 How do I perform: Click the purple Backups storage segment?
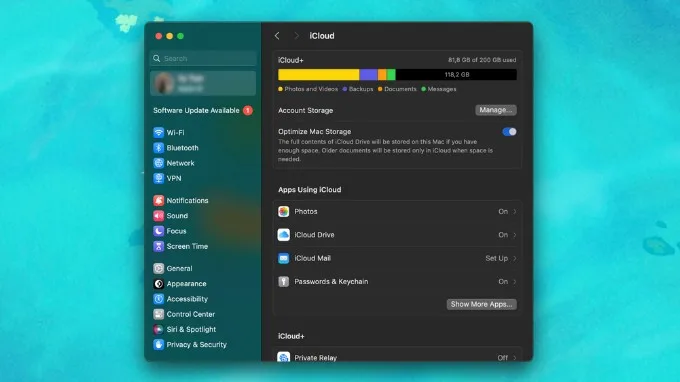(x=369, y=75)
